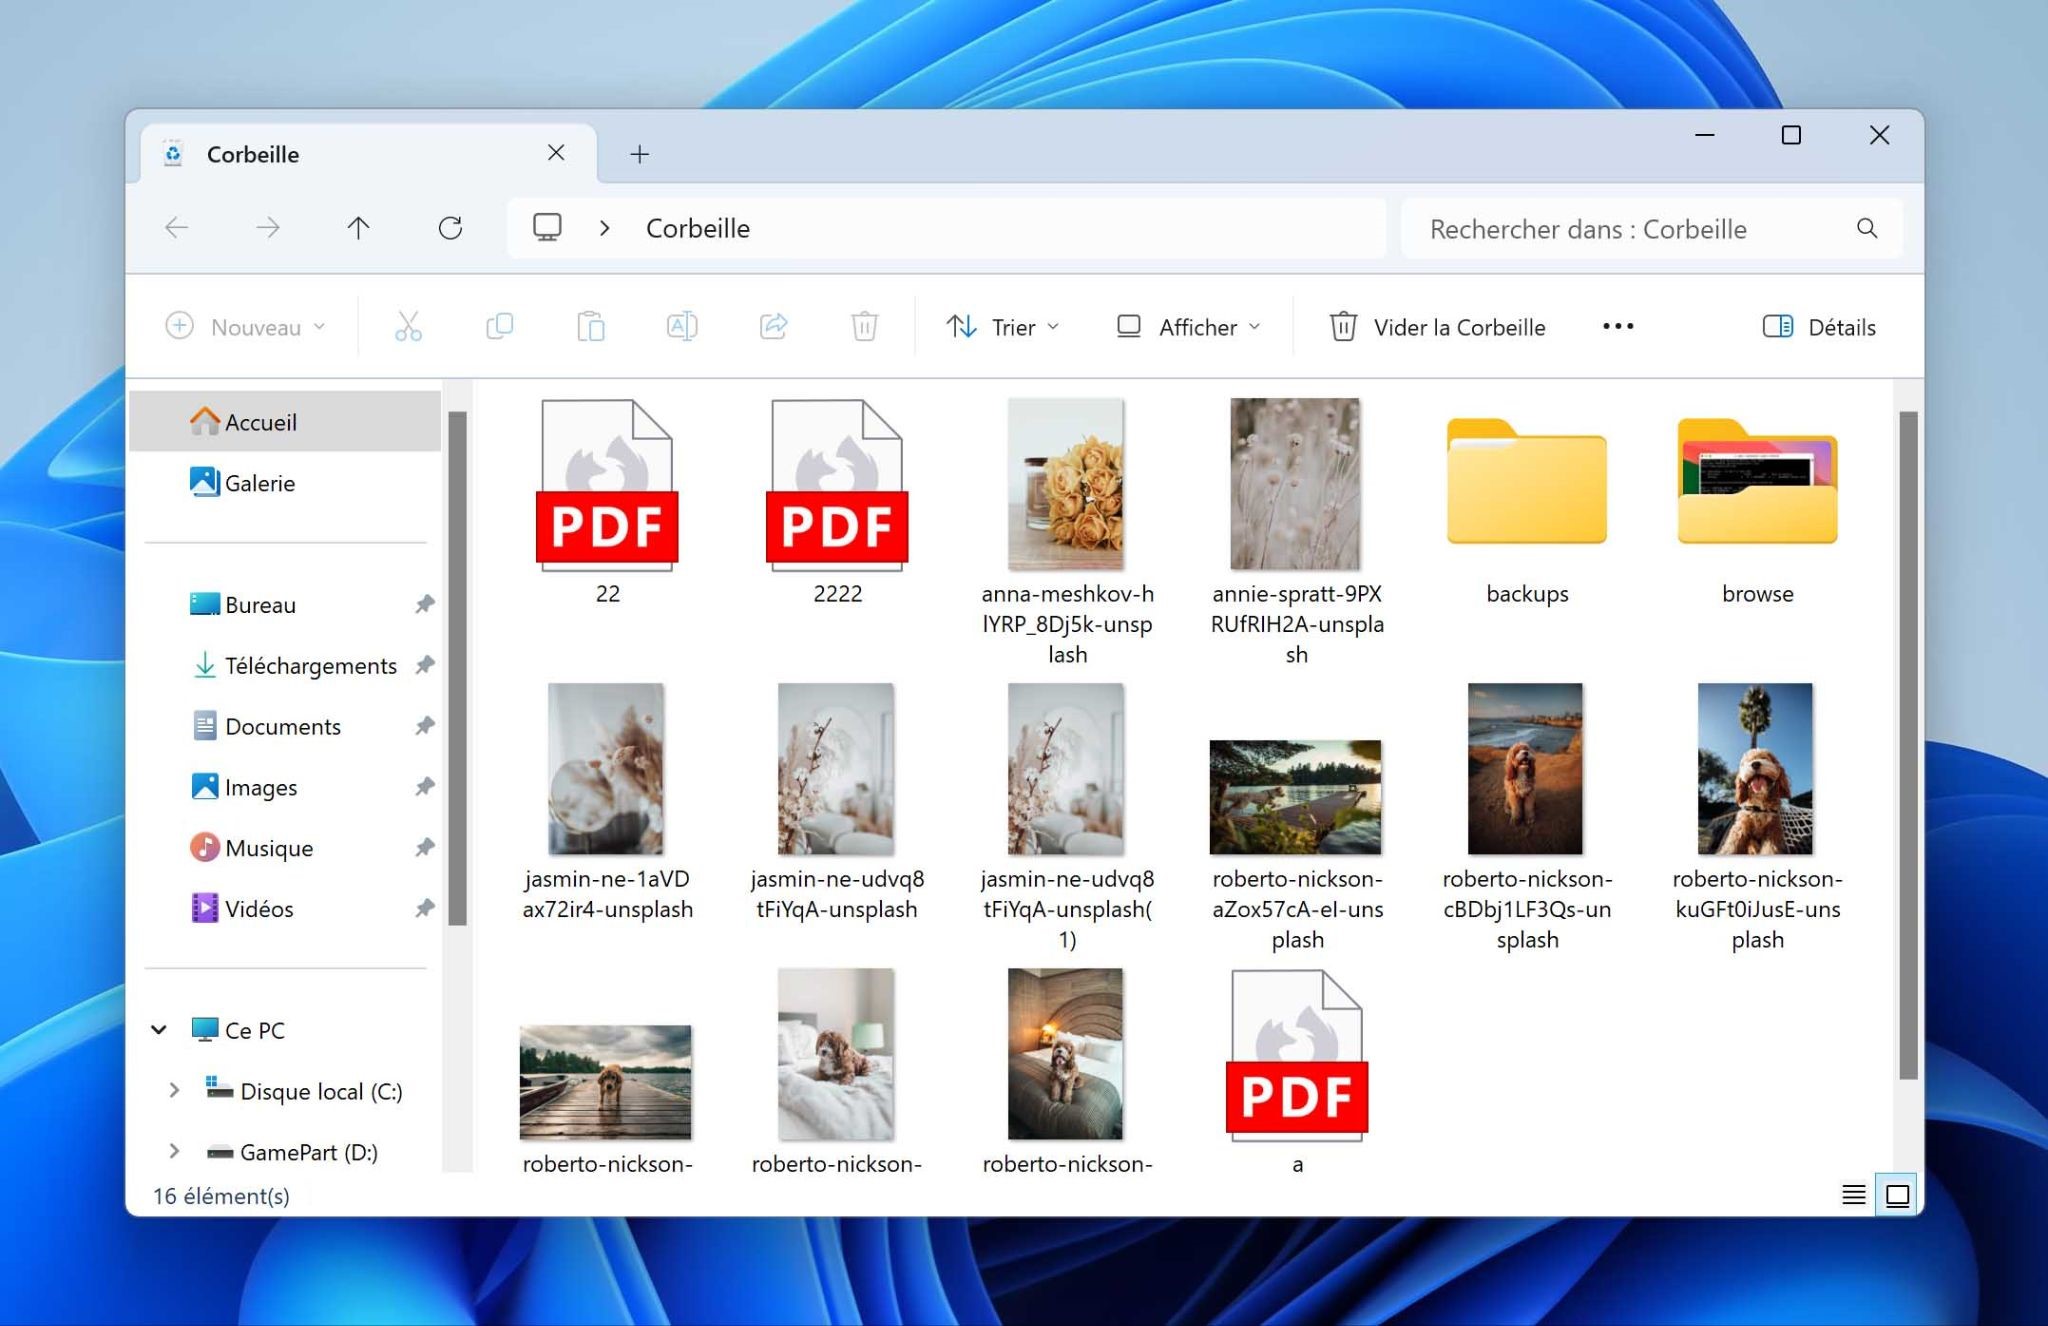Refresh the Corbeille view
Viewport: 2048px width, 1326px height.
click(x=450, y=228)
